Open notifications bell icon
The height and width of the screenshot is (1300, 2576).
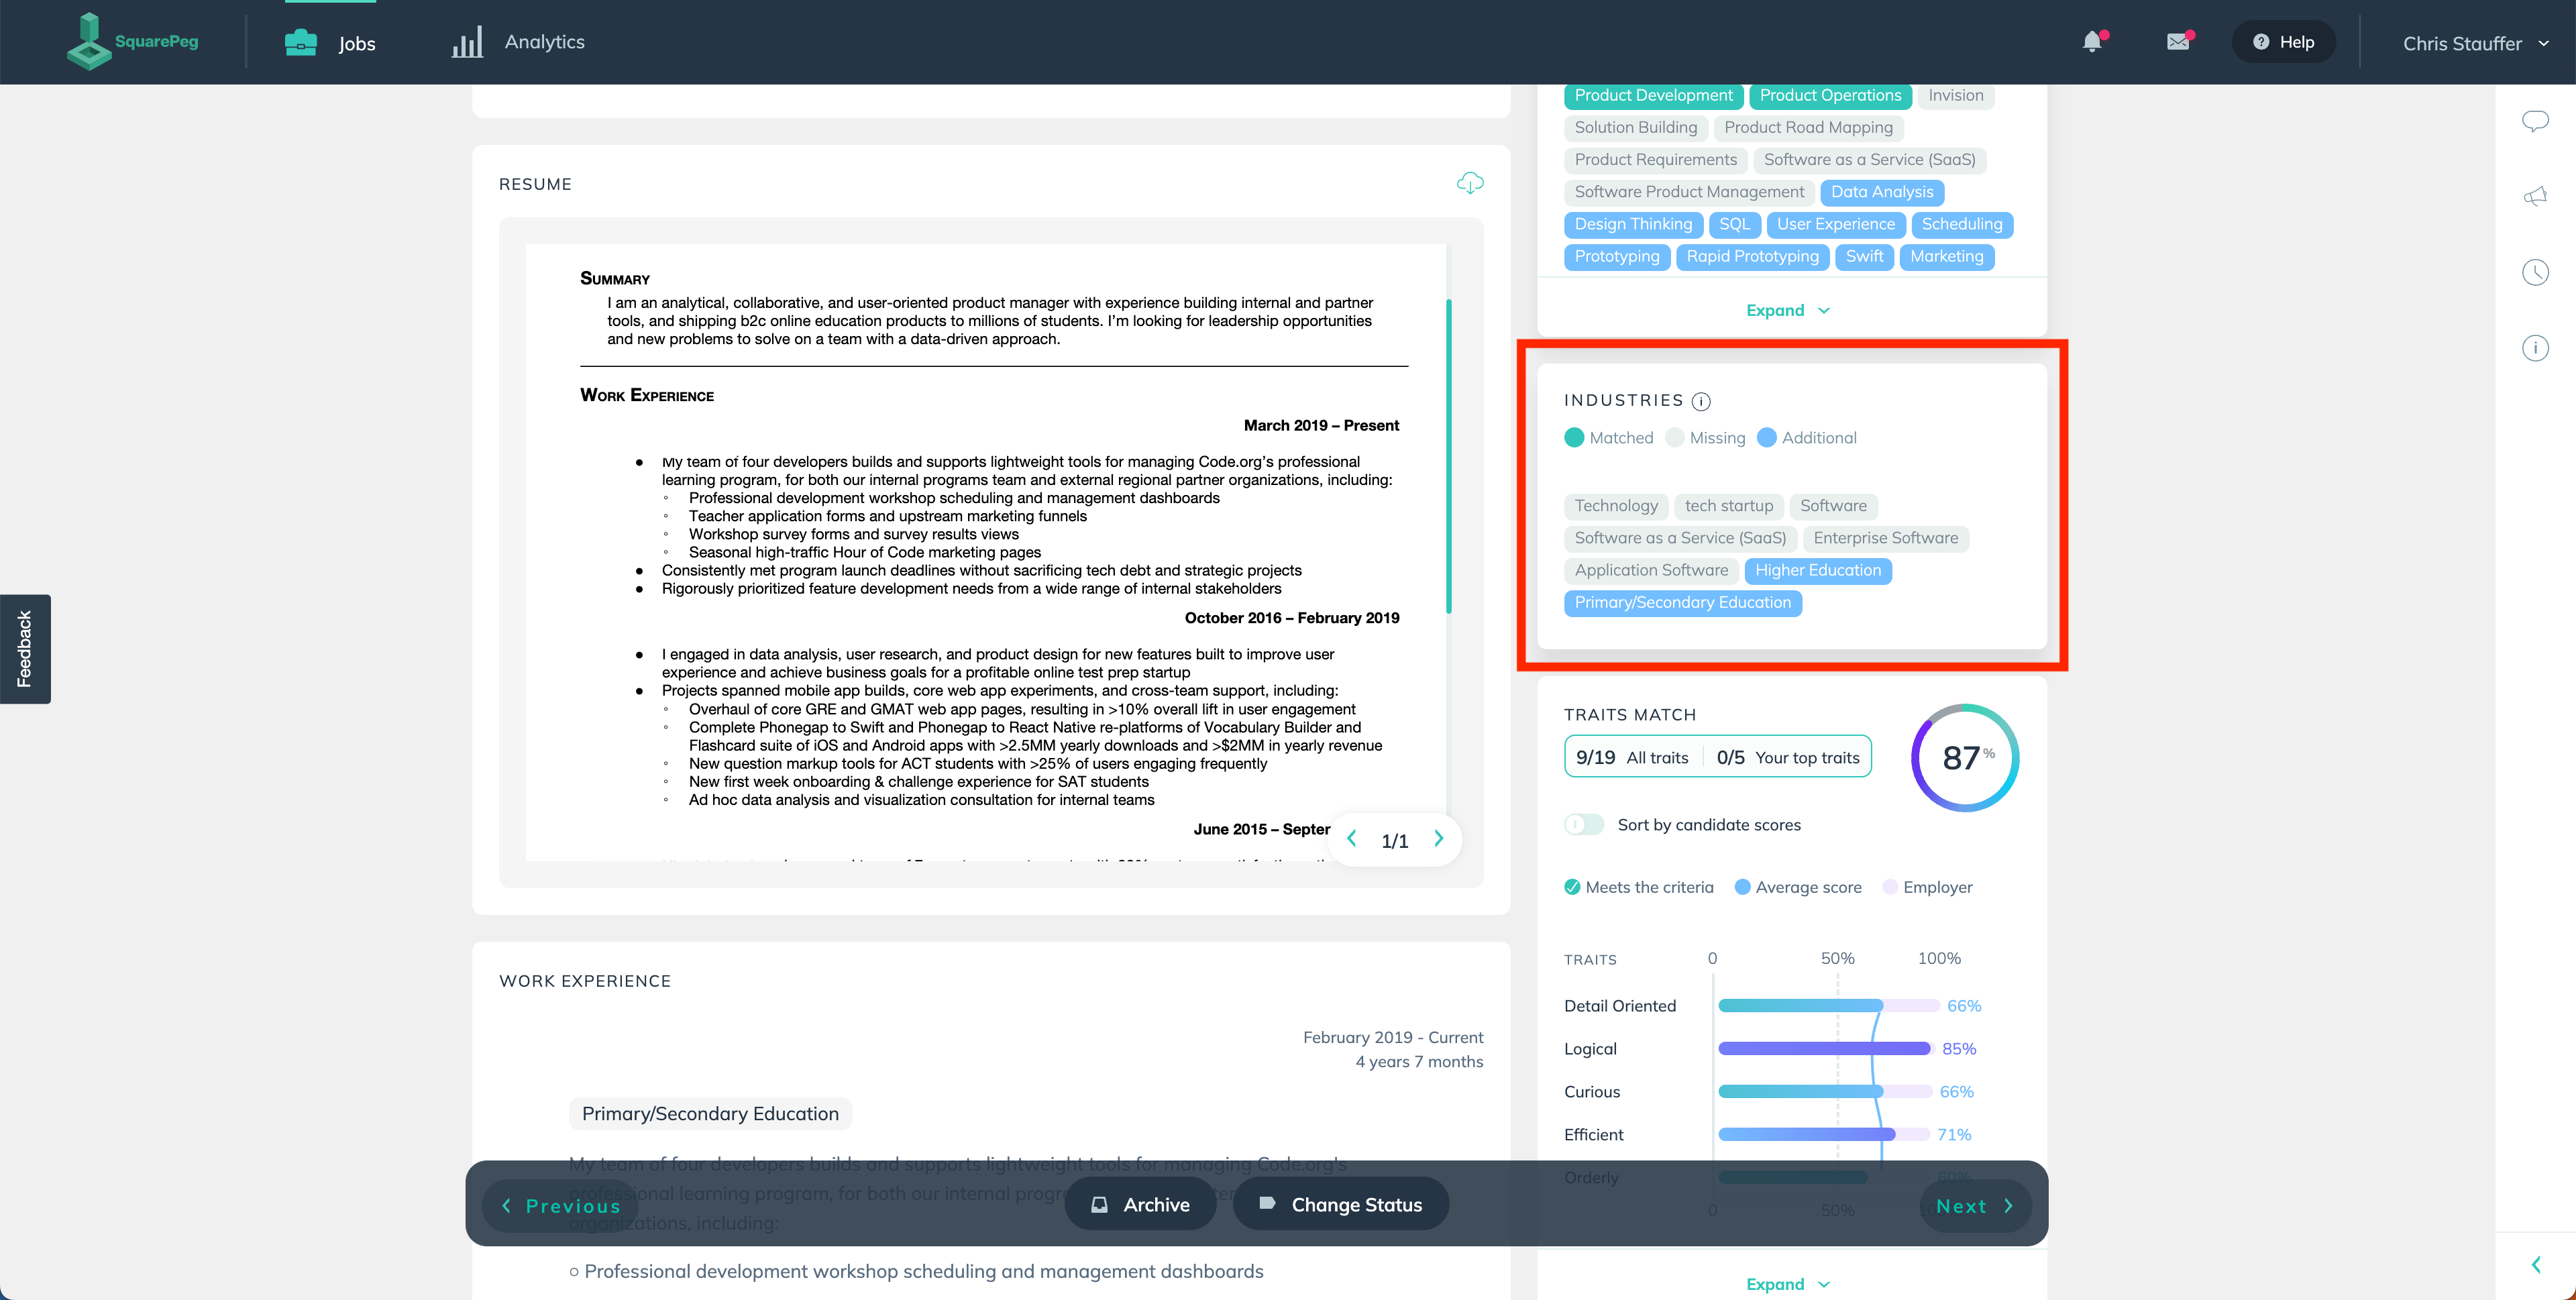[x=2092, y=41]
